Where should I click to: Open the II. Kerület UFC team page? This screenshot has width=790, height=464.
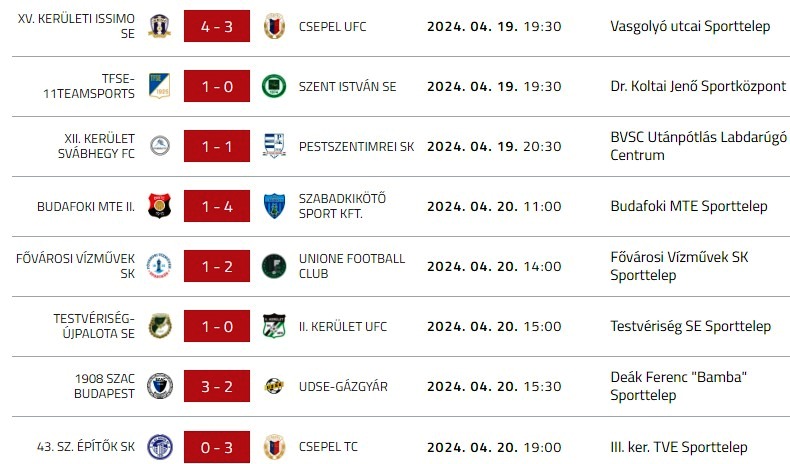[x=343, y=326]
